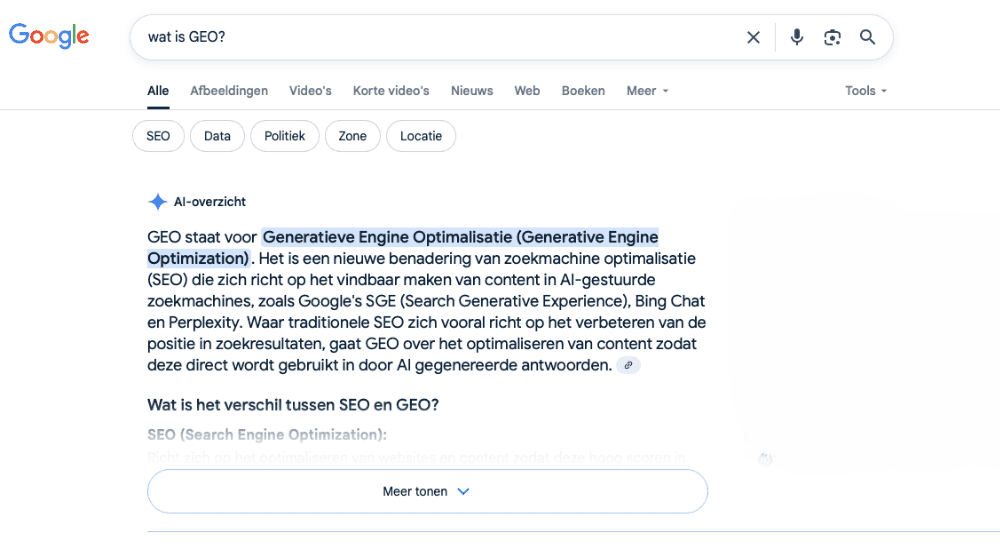Switch to the Nieuws tab

tap(472, 91)
